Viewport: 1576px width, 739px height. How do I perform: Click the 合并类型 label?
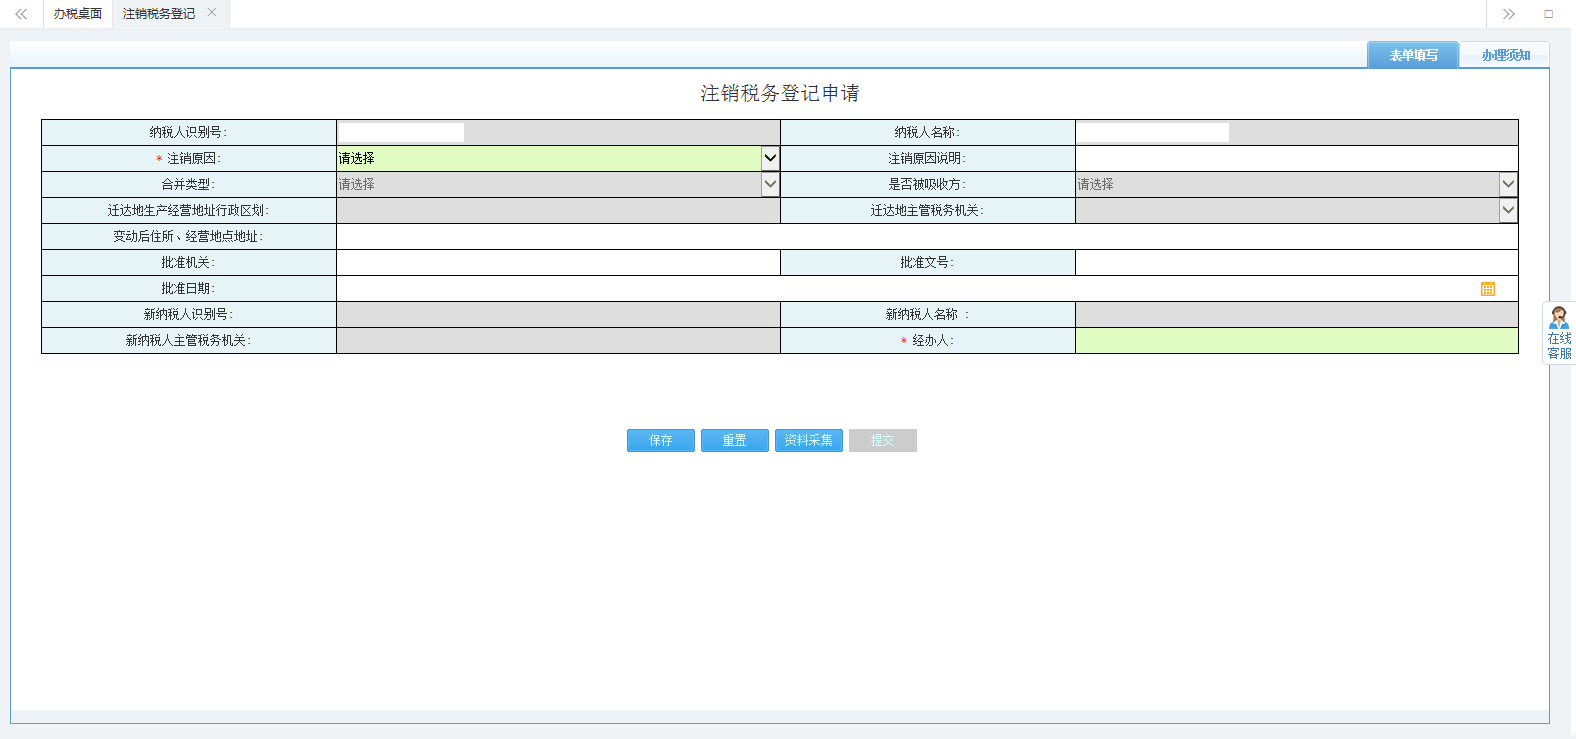pos(188,184)
